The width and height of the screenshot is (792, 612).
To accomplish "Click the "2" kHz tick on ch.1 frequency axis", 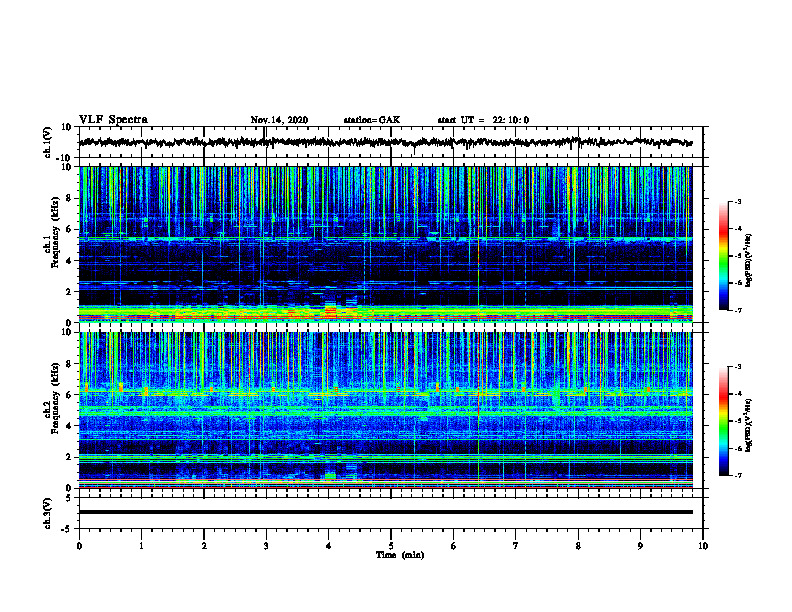I will tap(69, 292).
